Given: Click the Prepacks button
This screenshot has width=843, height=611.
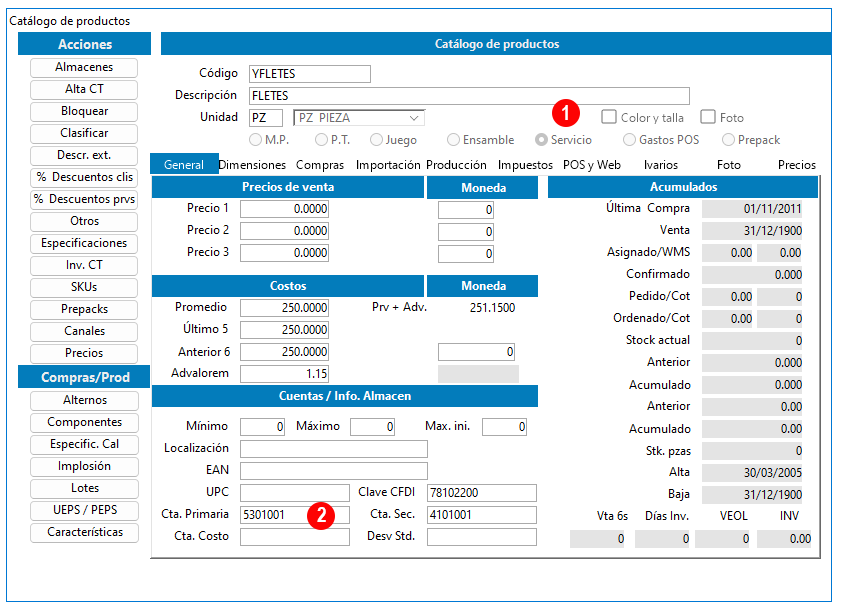Looking at the screenshot, I should [84, 309].
